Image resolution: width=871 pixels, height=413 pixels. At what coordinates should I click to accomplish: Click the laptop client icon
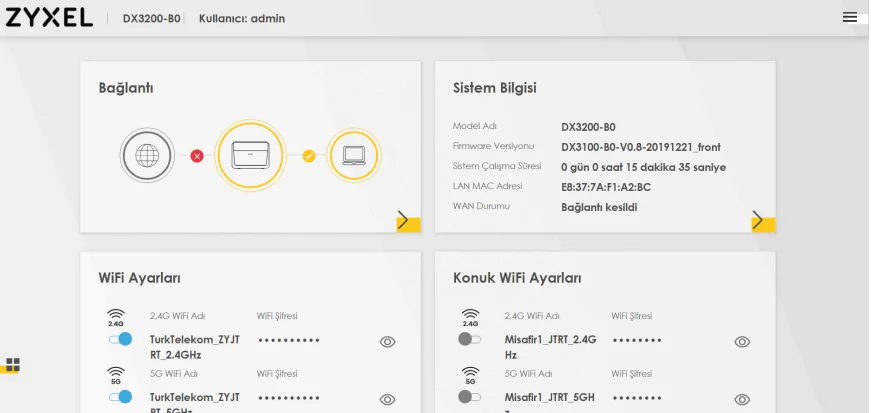point(354,155)
